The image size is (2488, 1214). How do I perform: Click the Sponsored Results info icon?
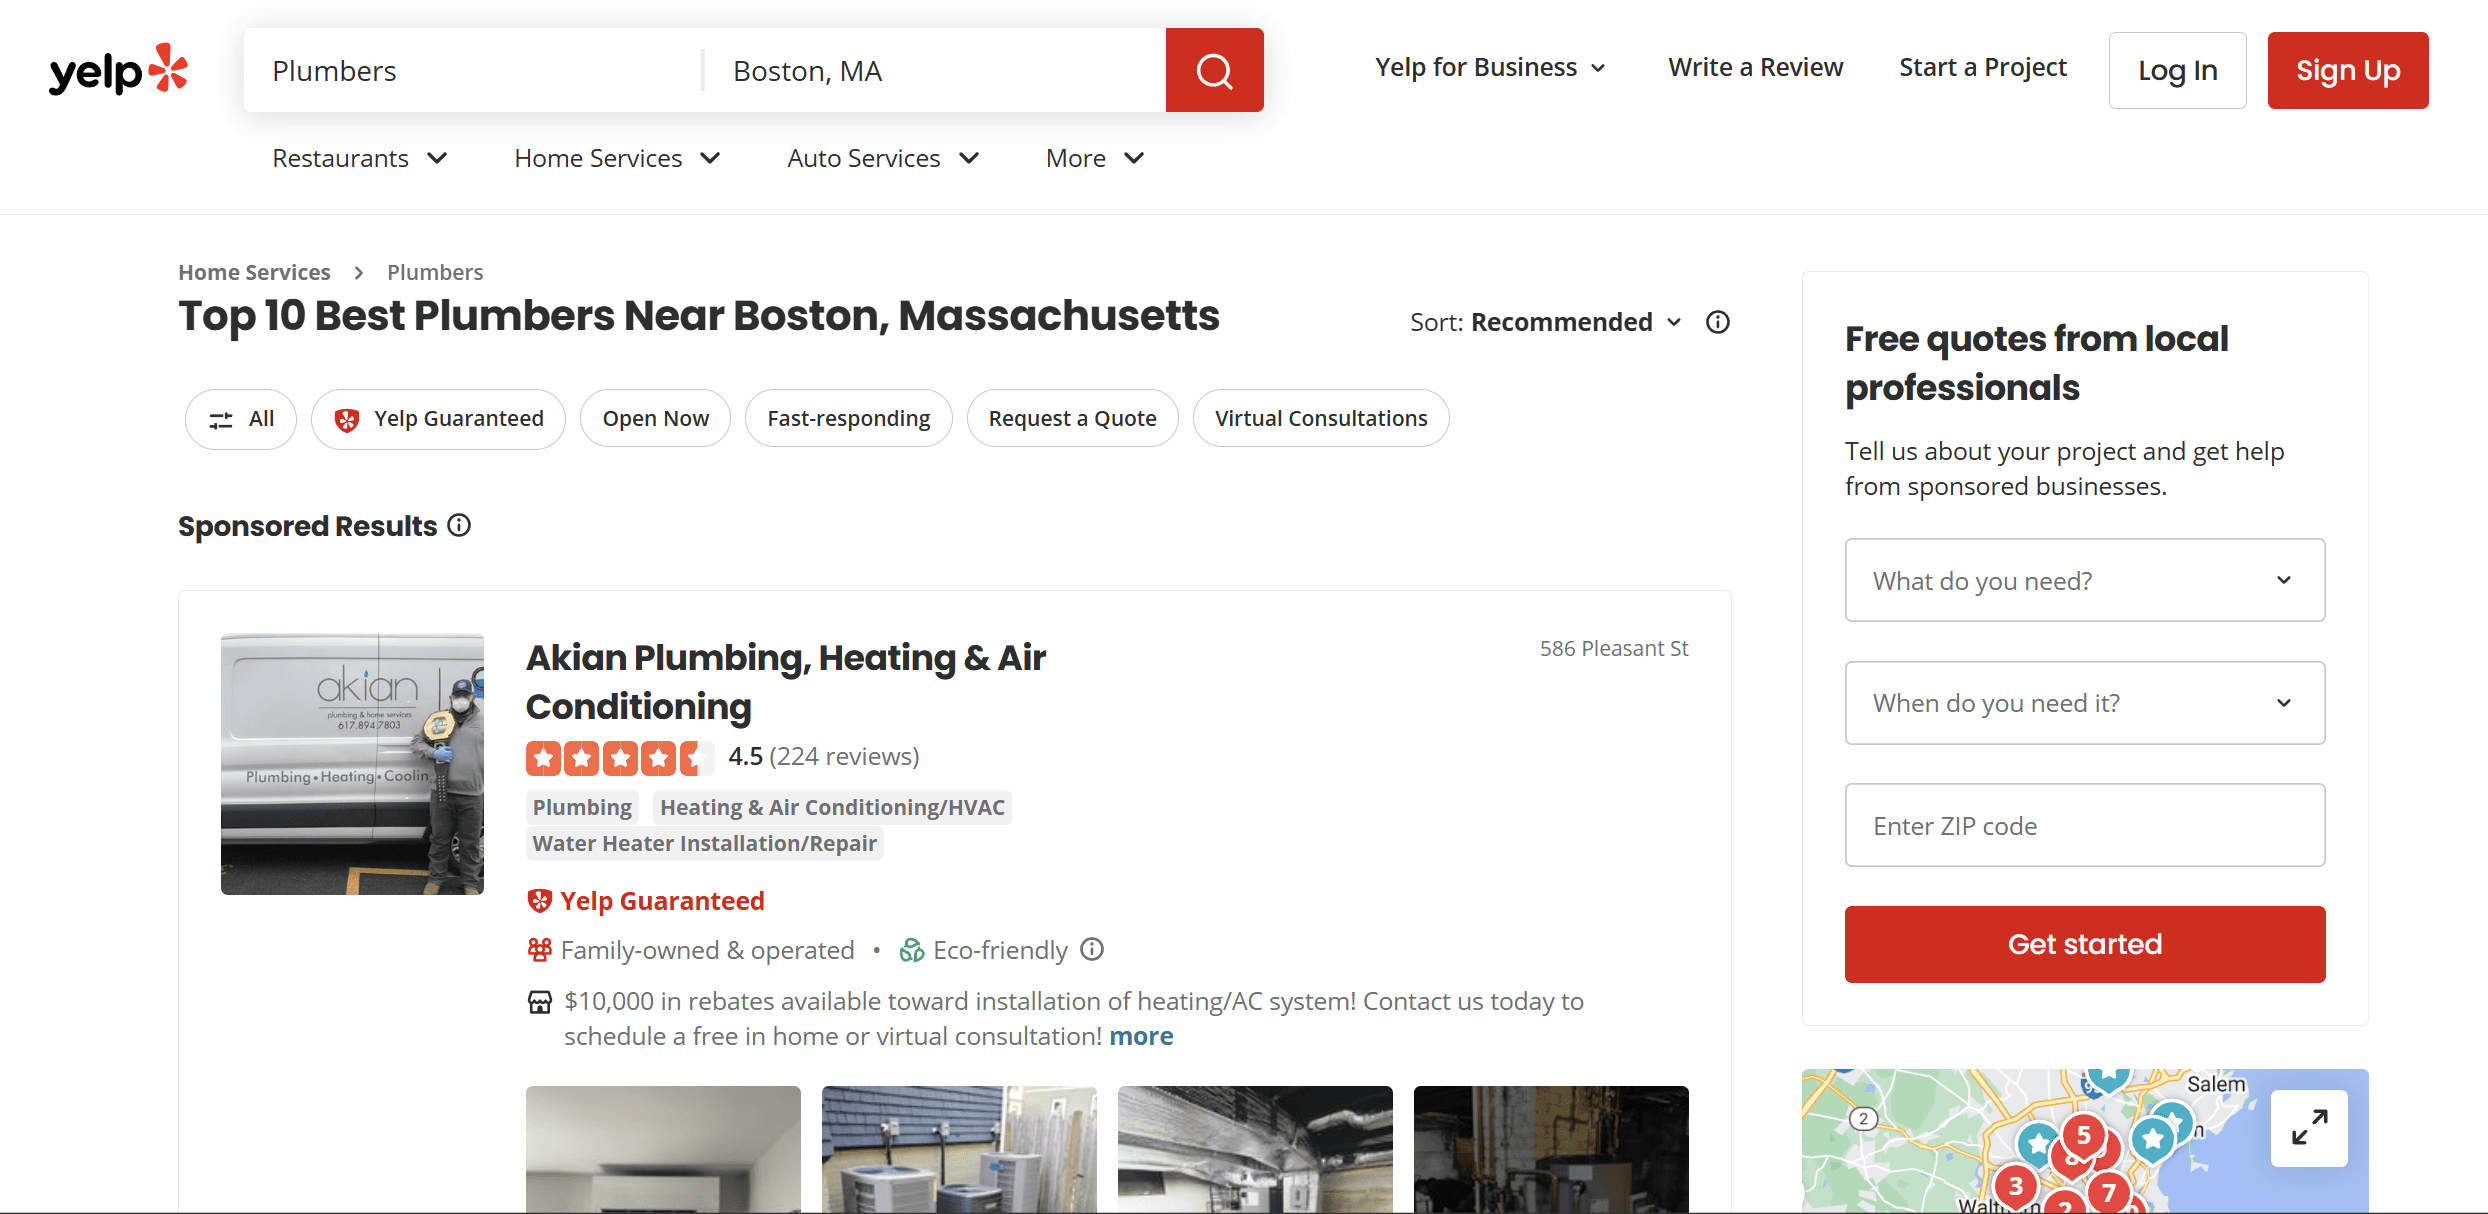pyautogui.click(x=459, y=525)
